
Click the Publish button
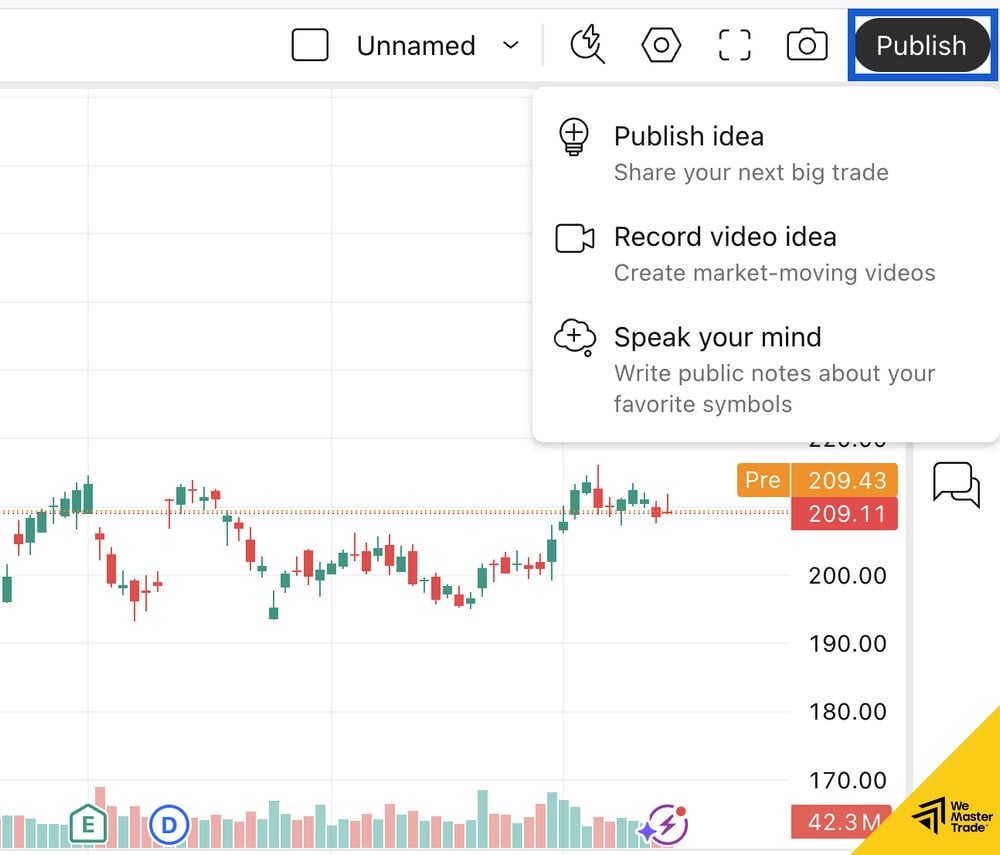pos(920,46)
